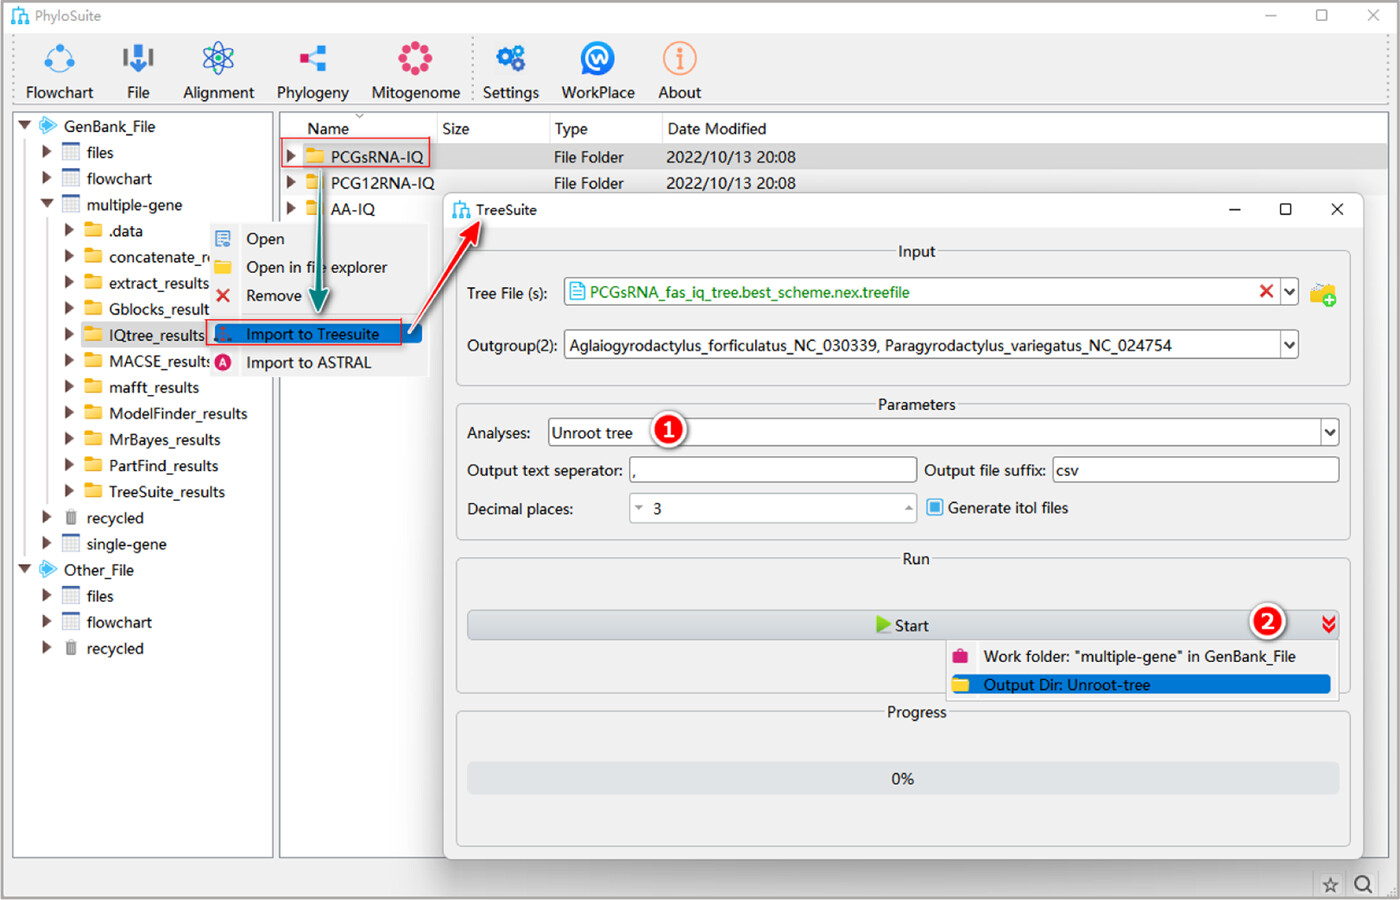Expand the TreeSuite_results folder
The width and height of the screenshot is (1400, 900).
(69, 491)
